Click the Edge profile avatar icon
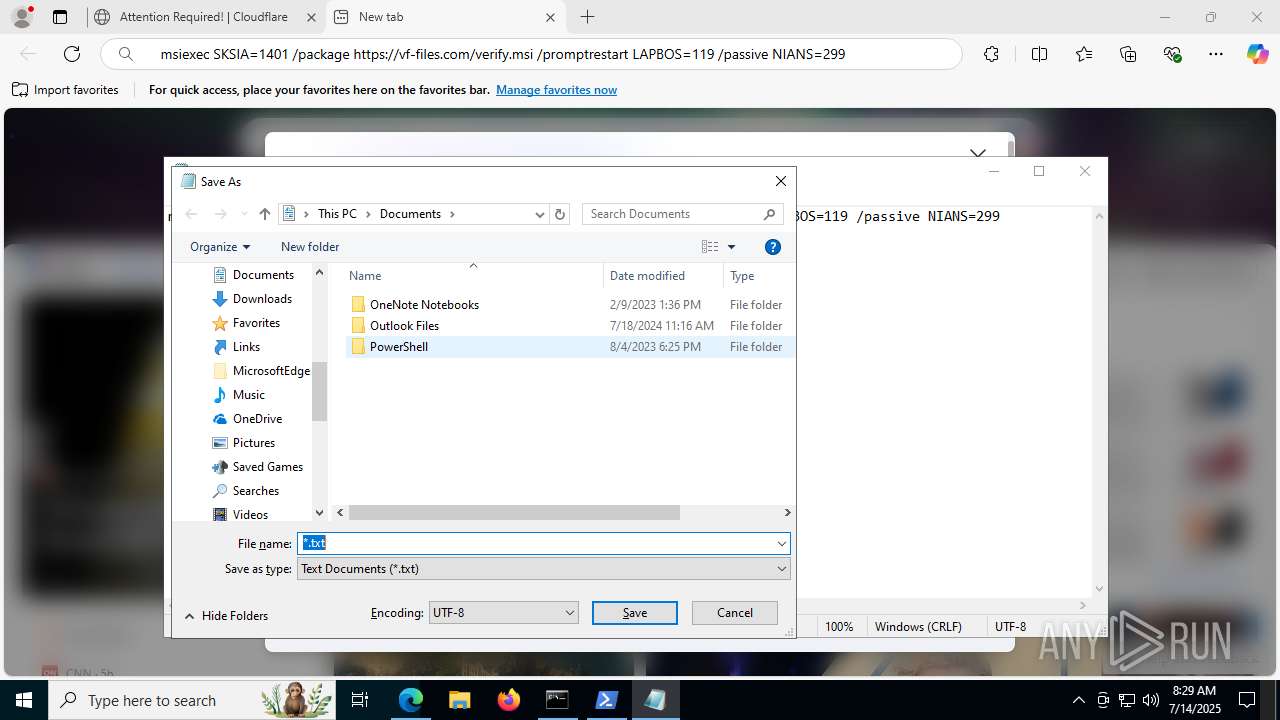This screenshot has height=720, width=1280. click(x=22, y=16)
